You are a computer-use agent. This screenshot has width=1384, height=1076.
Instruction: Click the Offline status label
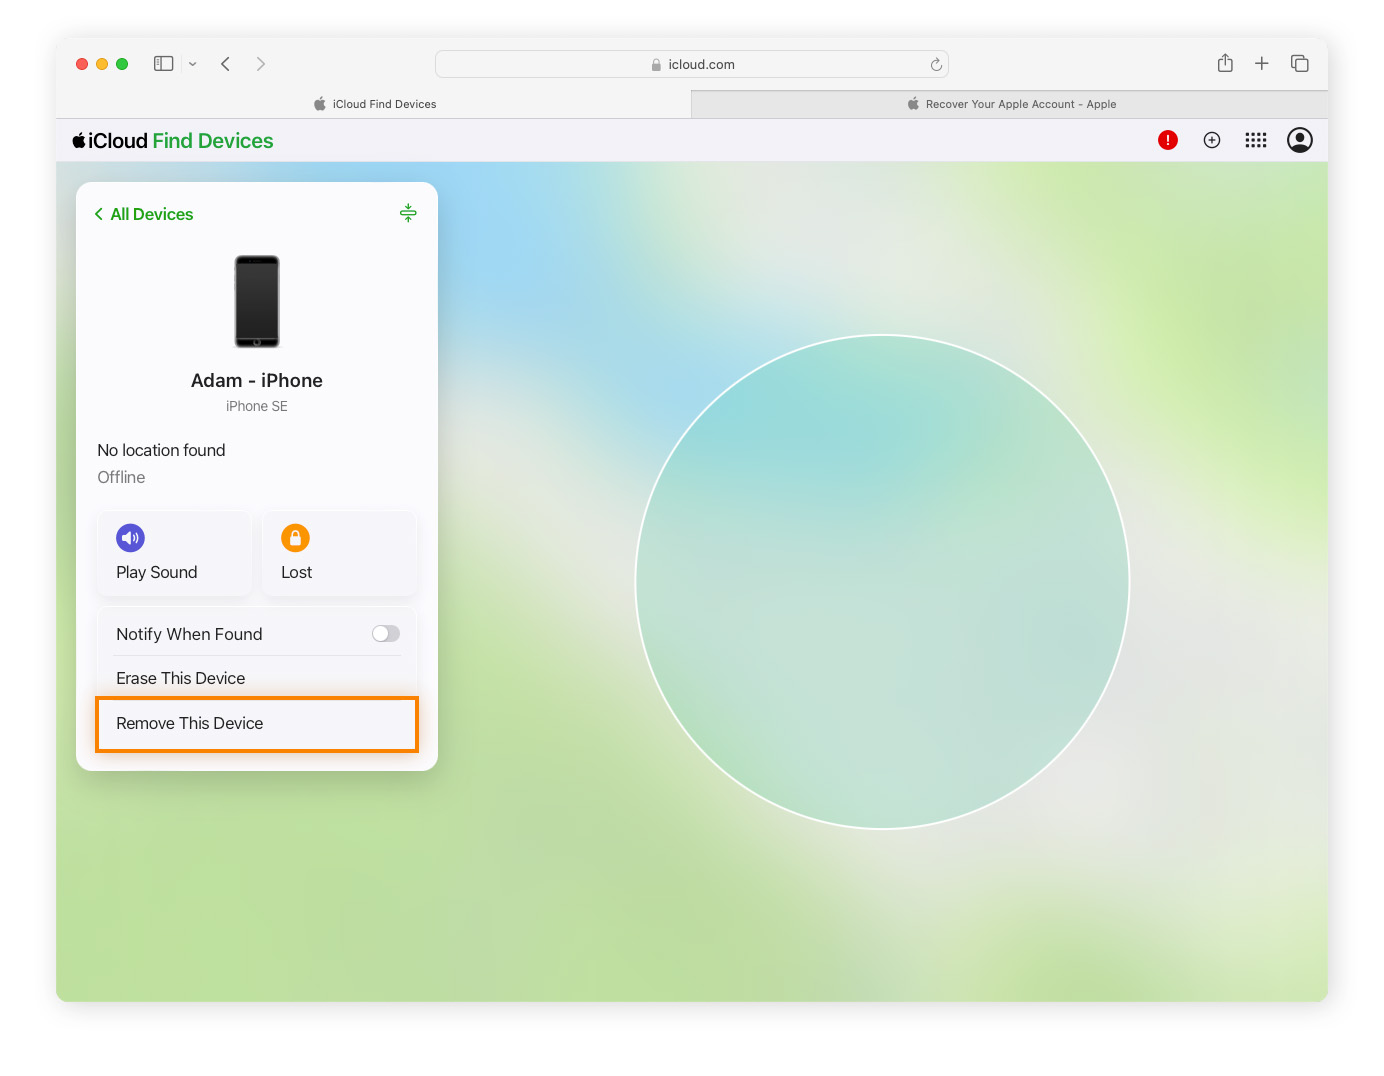[121, 478]
